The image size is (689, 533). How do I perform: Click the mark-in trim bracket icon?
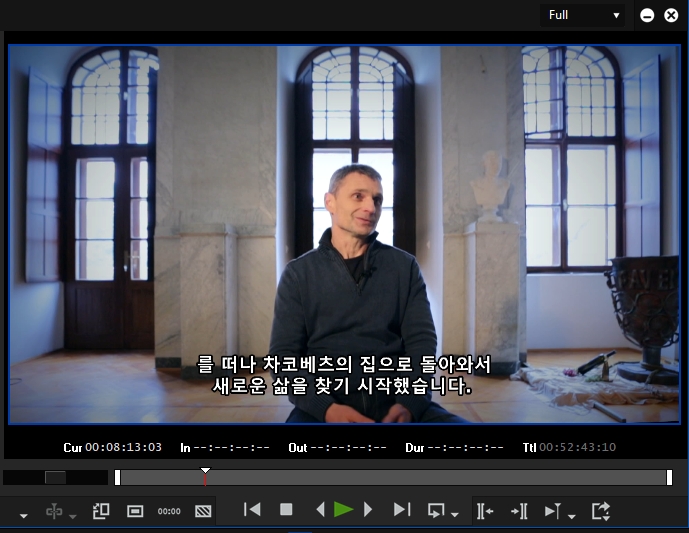click(x=485, y=511)
